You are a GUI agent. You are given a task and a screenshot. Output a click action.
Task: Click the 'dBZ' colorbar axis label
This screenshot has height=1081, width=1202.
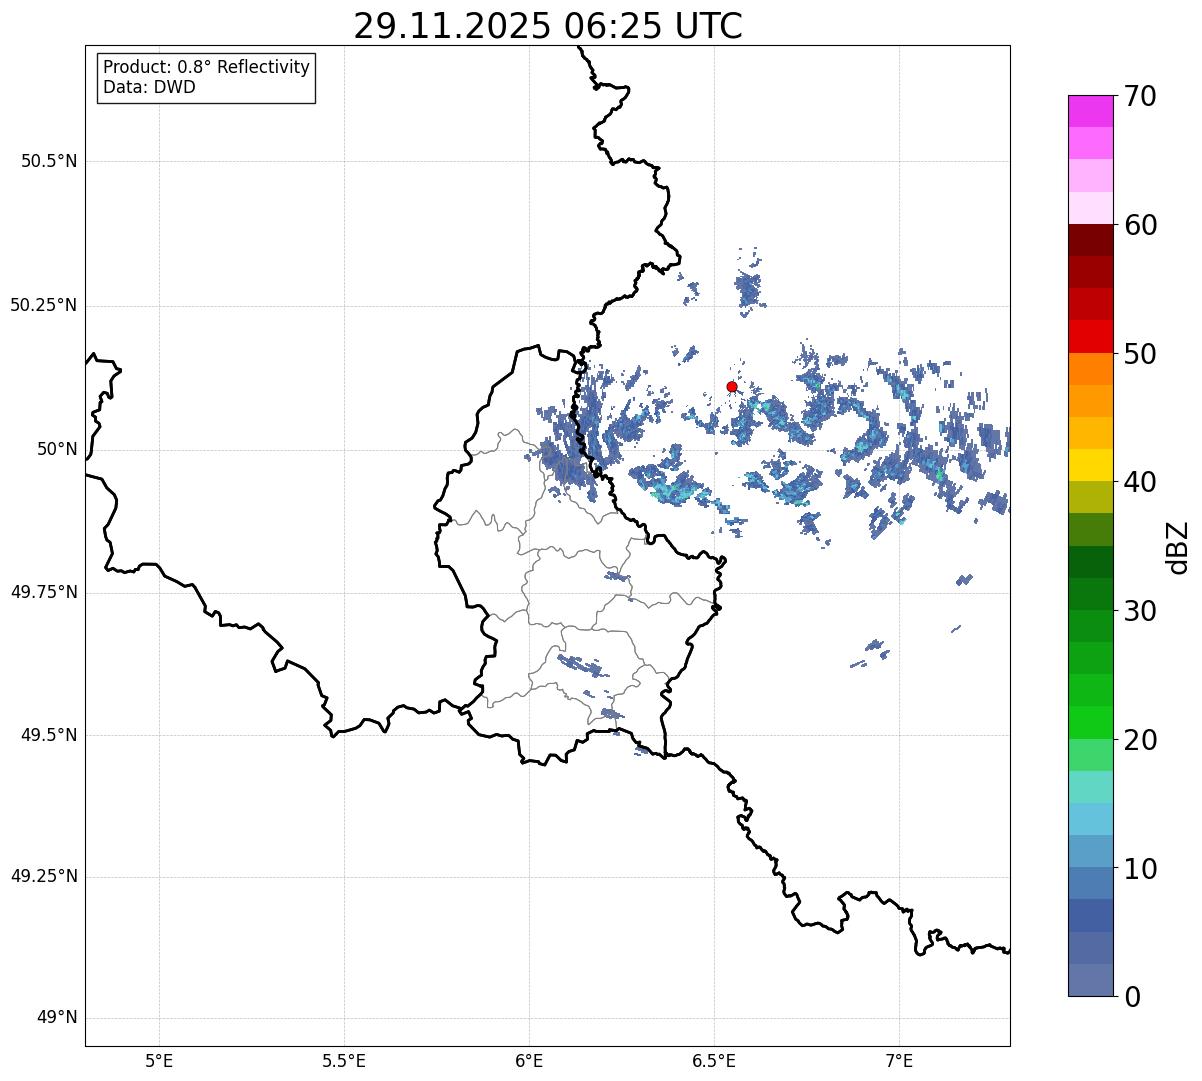point(1178,546)
